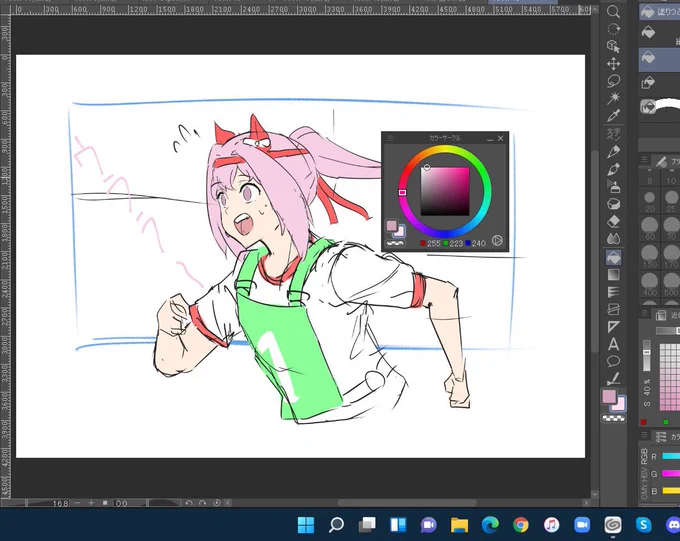Select the Auto select magic wand tool
Viewport: 680px width, 541px height.
tap(613, 98)
